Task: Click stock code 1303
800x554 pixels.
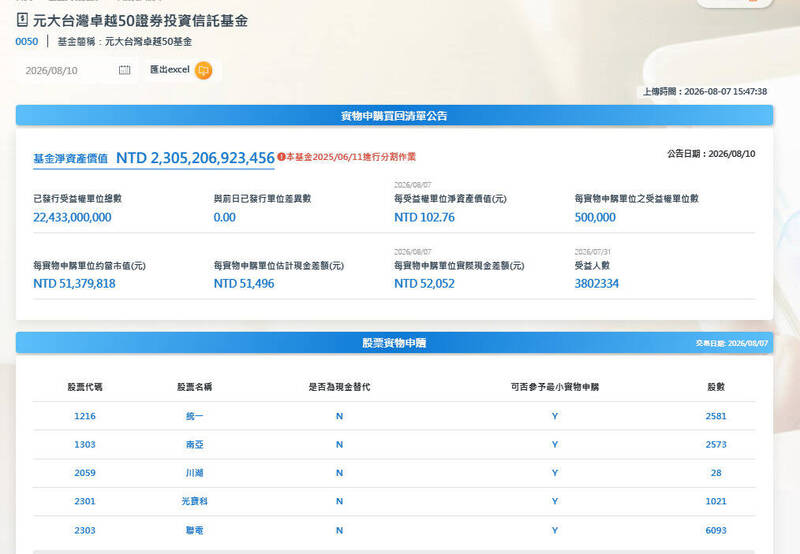Action: tap(85, 445)
